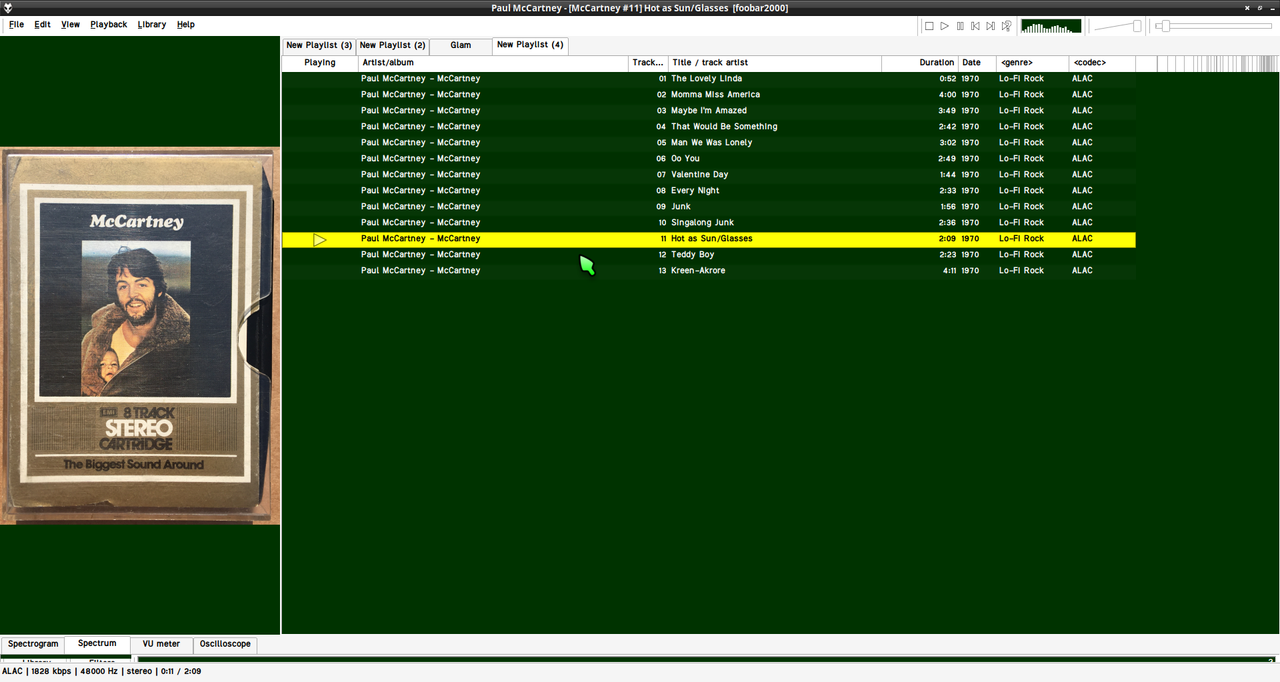Select track "The Lovely Linda"
The width and height of the screenshot is (1280, 682).
[x=709, y=78]
